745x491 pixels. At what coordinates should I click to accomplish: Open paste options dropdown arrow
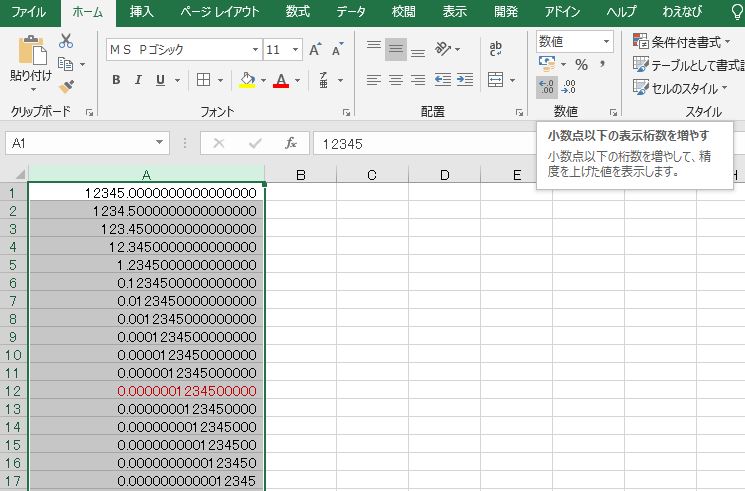pos(33,90)
